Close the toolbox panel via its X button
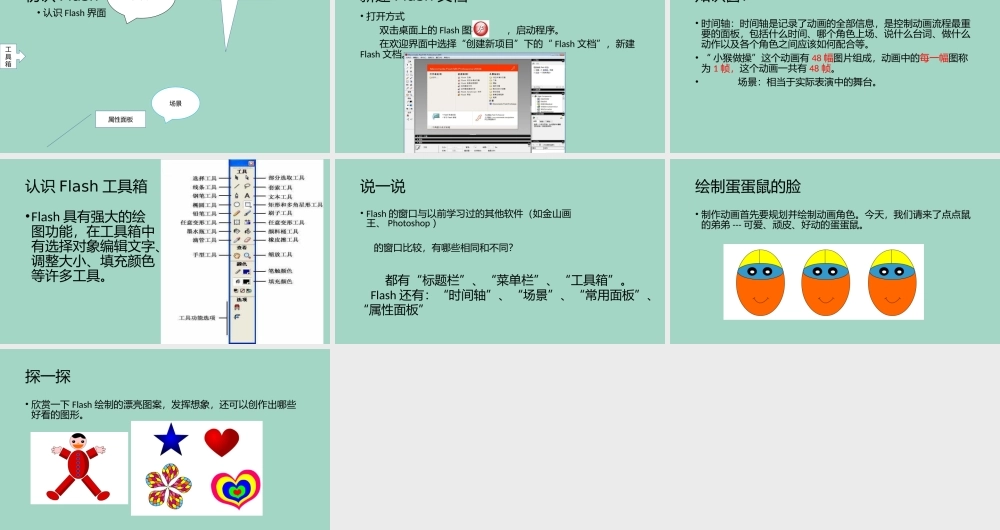 point(251,163)
